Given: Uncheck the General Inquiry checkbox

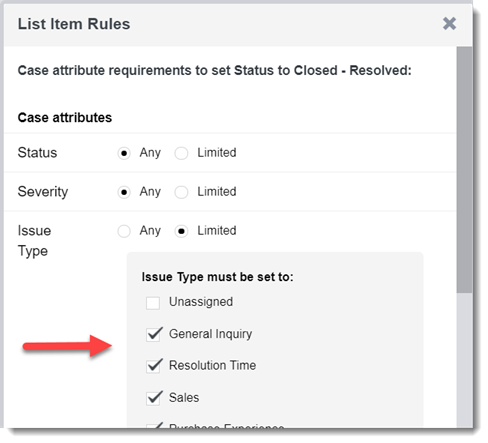Looking at the screenshot, I should (153, 335).
